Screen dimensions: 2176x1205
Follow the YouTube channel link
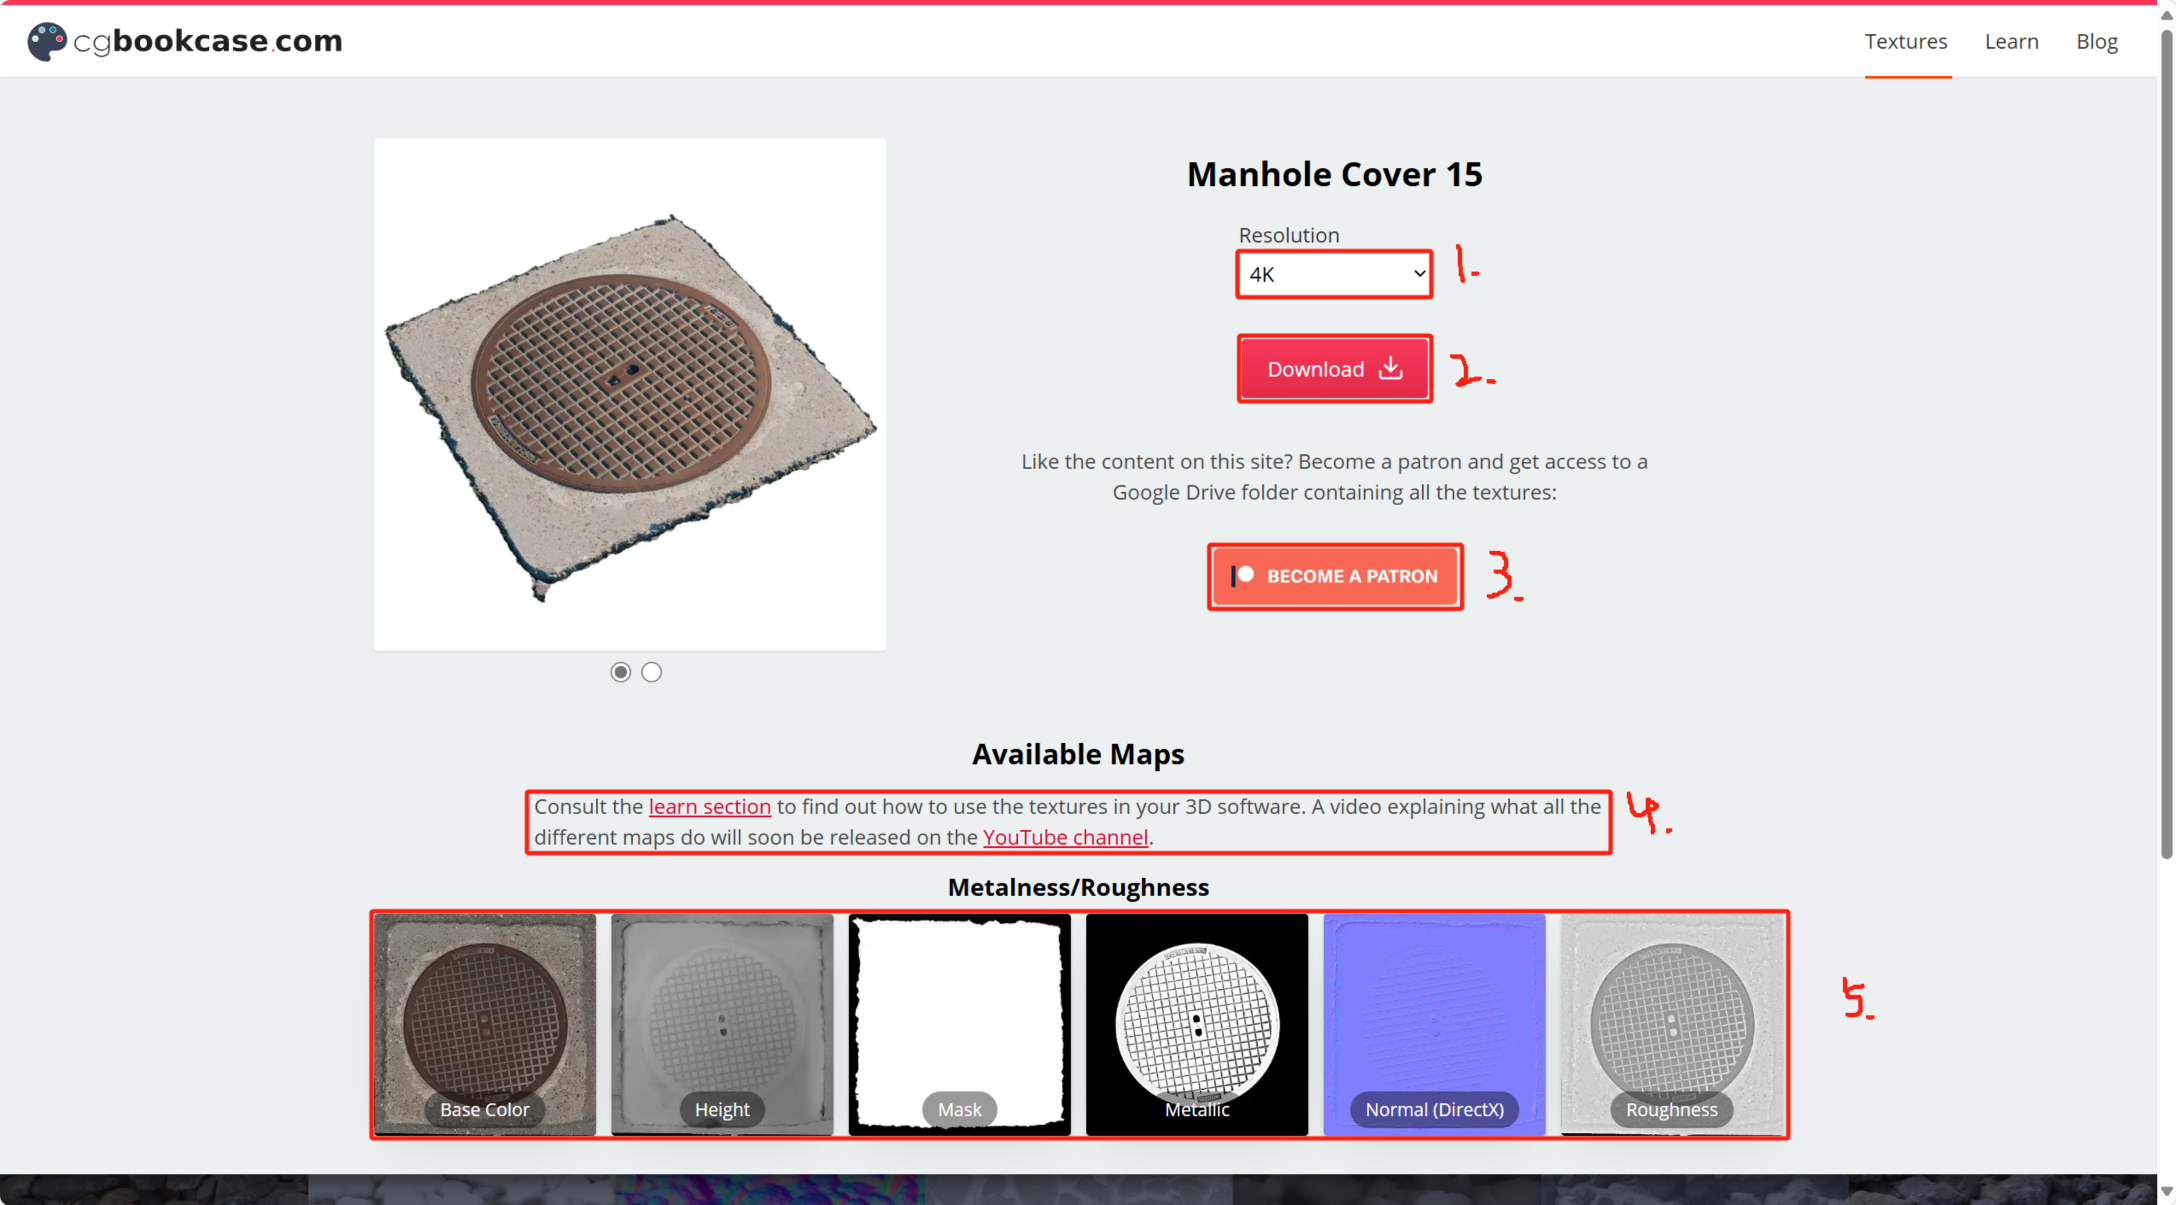tap(1065, 837)
